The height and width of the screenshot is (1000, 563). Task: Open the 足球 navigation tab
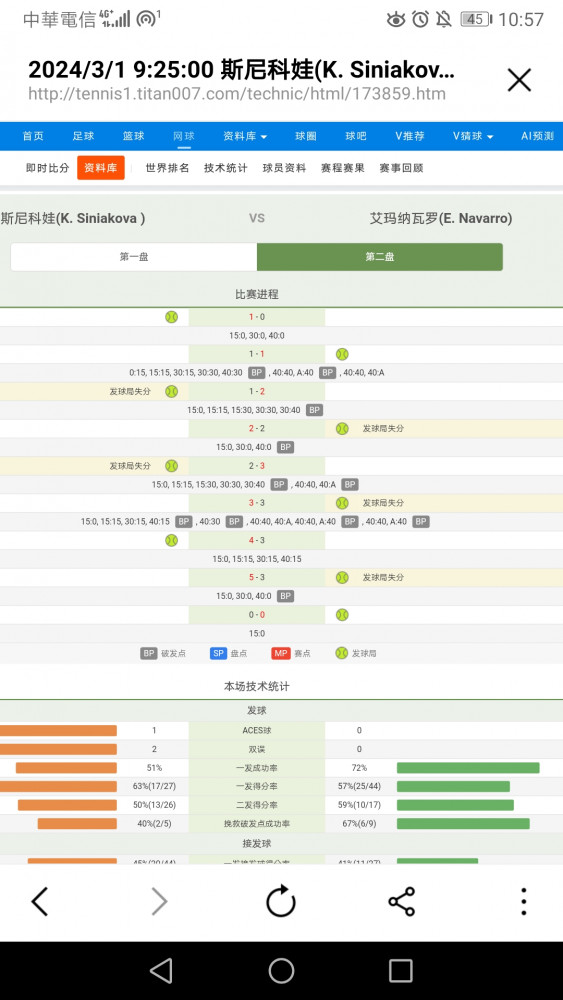coord(84,136)
